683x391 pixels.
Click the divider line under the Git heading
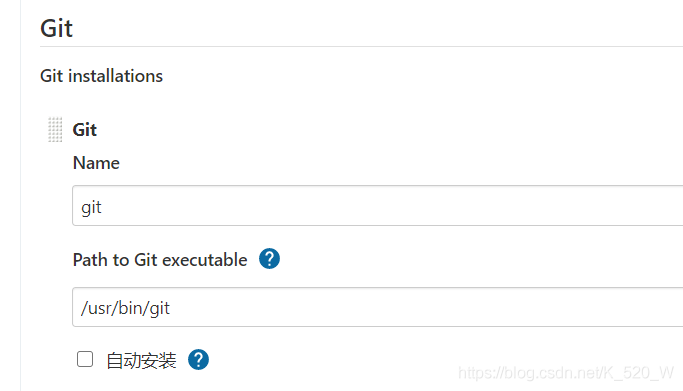[362, 46]
